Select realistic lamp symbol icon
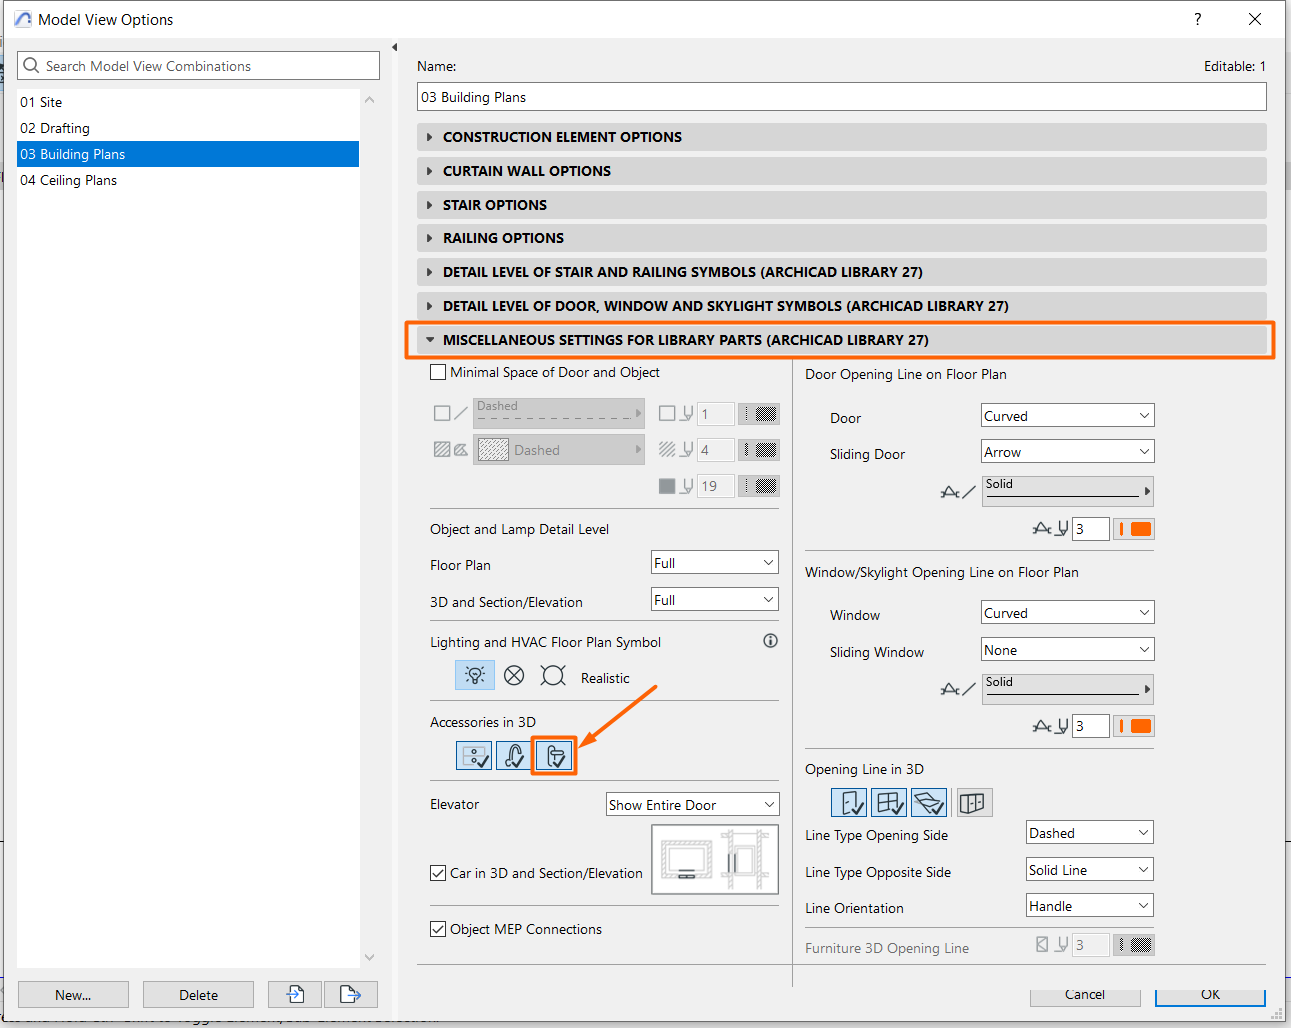The width and height of the screenshot is (1291, 1028). click(475, 675)
